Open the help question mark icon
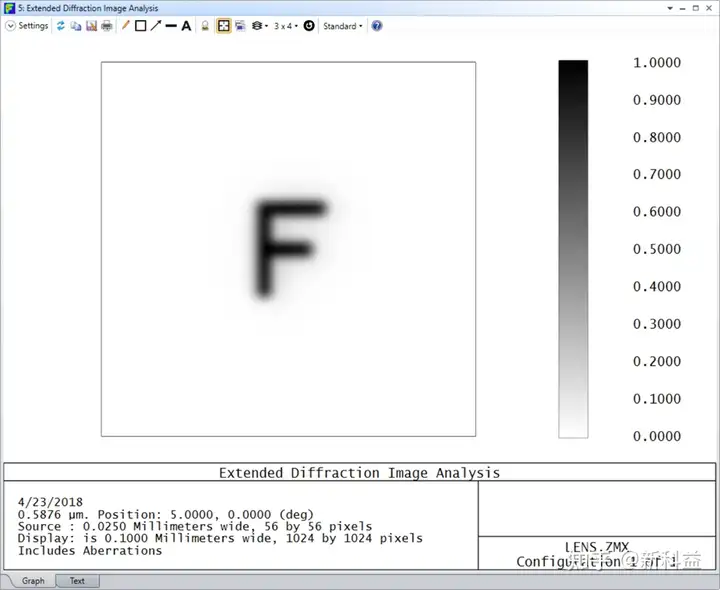Image resolution: width=720 pixels, height=590 pixels. 377,26
